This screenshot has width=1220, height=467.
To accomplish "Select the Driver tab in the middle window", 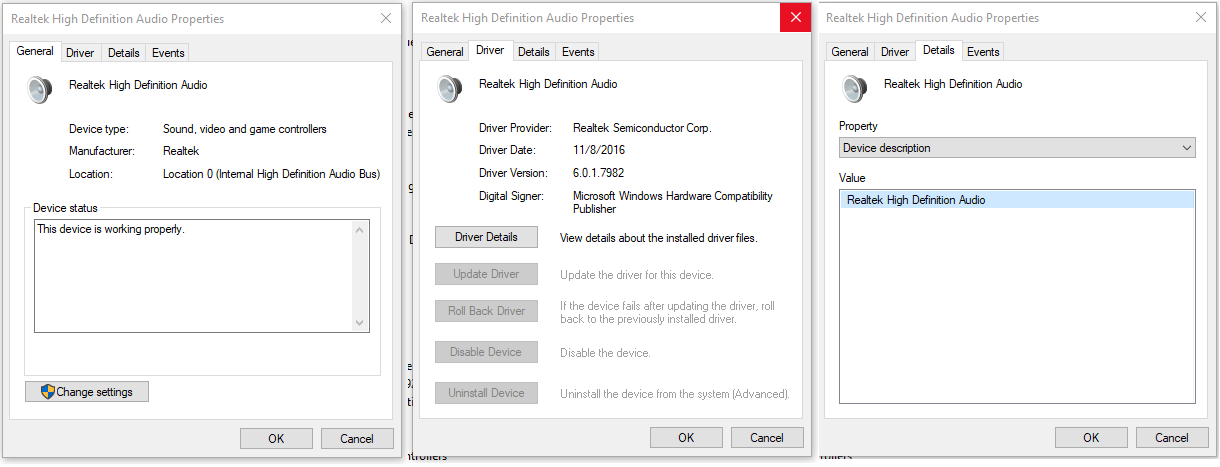I will click(x=490, y=50).
